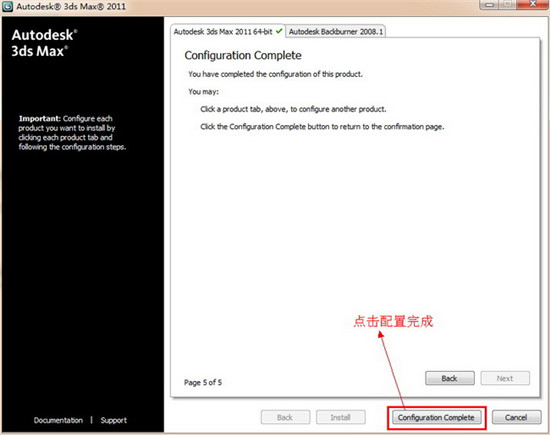
Task: Click the Configuration Complete heading text
Action: pos(243,55)
